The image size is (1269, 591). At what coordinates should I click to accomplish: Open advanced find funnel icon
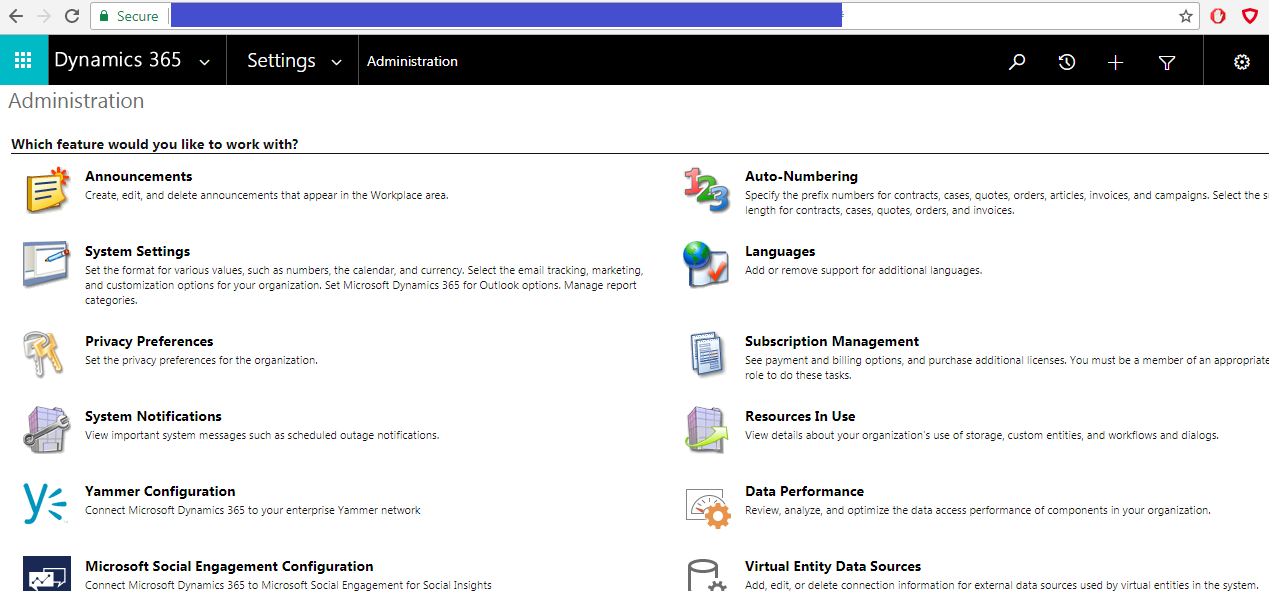(1166, 62)
